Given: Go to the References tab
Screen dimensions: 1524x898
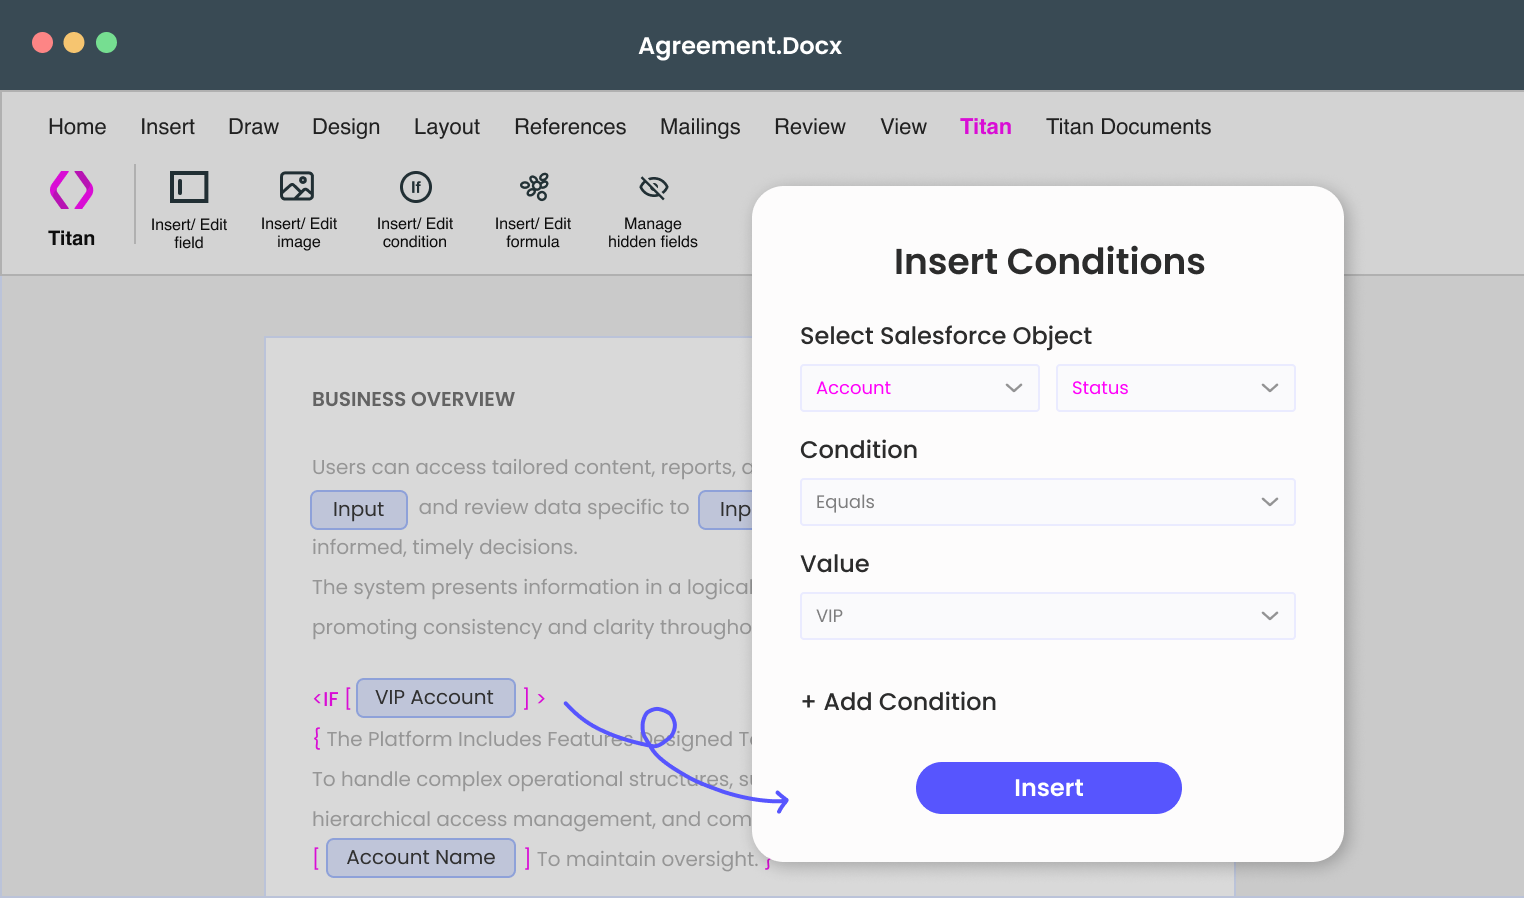Looking at the screenshot, I should pos(570,127).
